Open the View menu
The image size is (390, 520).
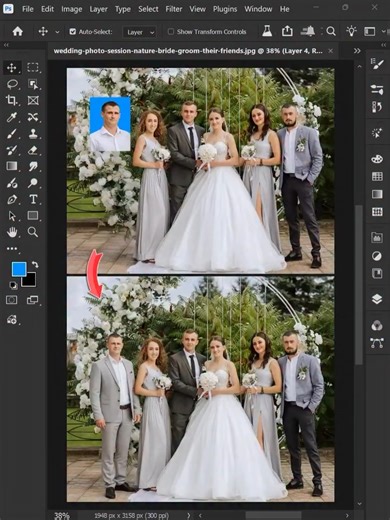(x=197, y=9)
